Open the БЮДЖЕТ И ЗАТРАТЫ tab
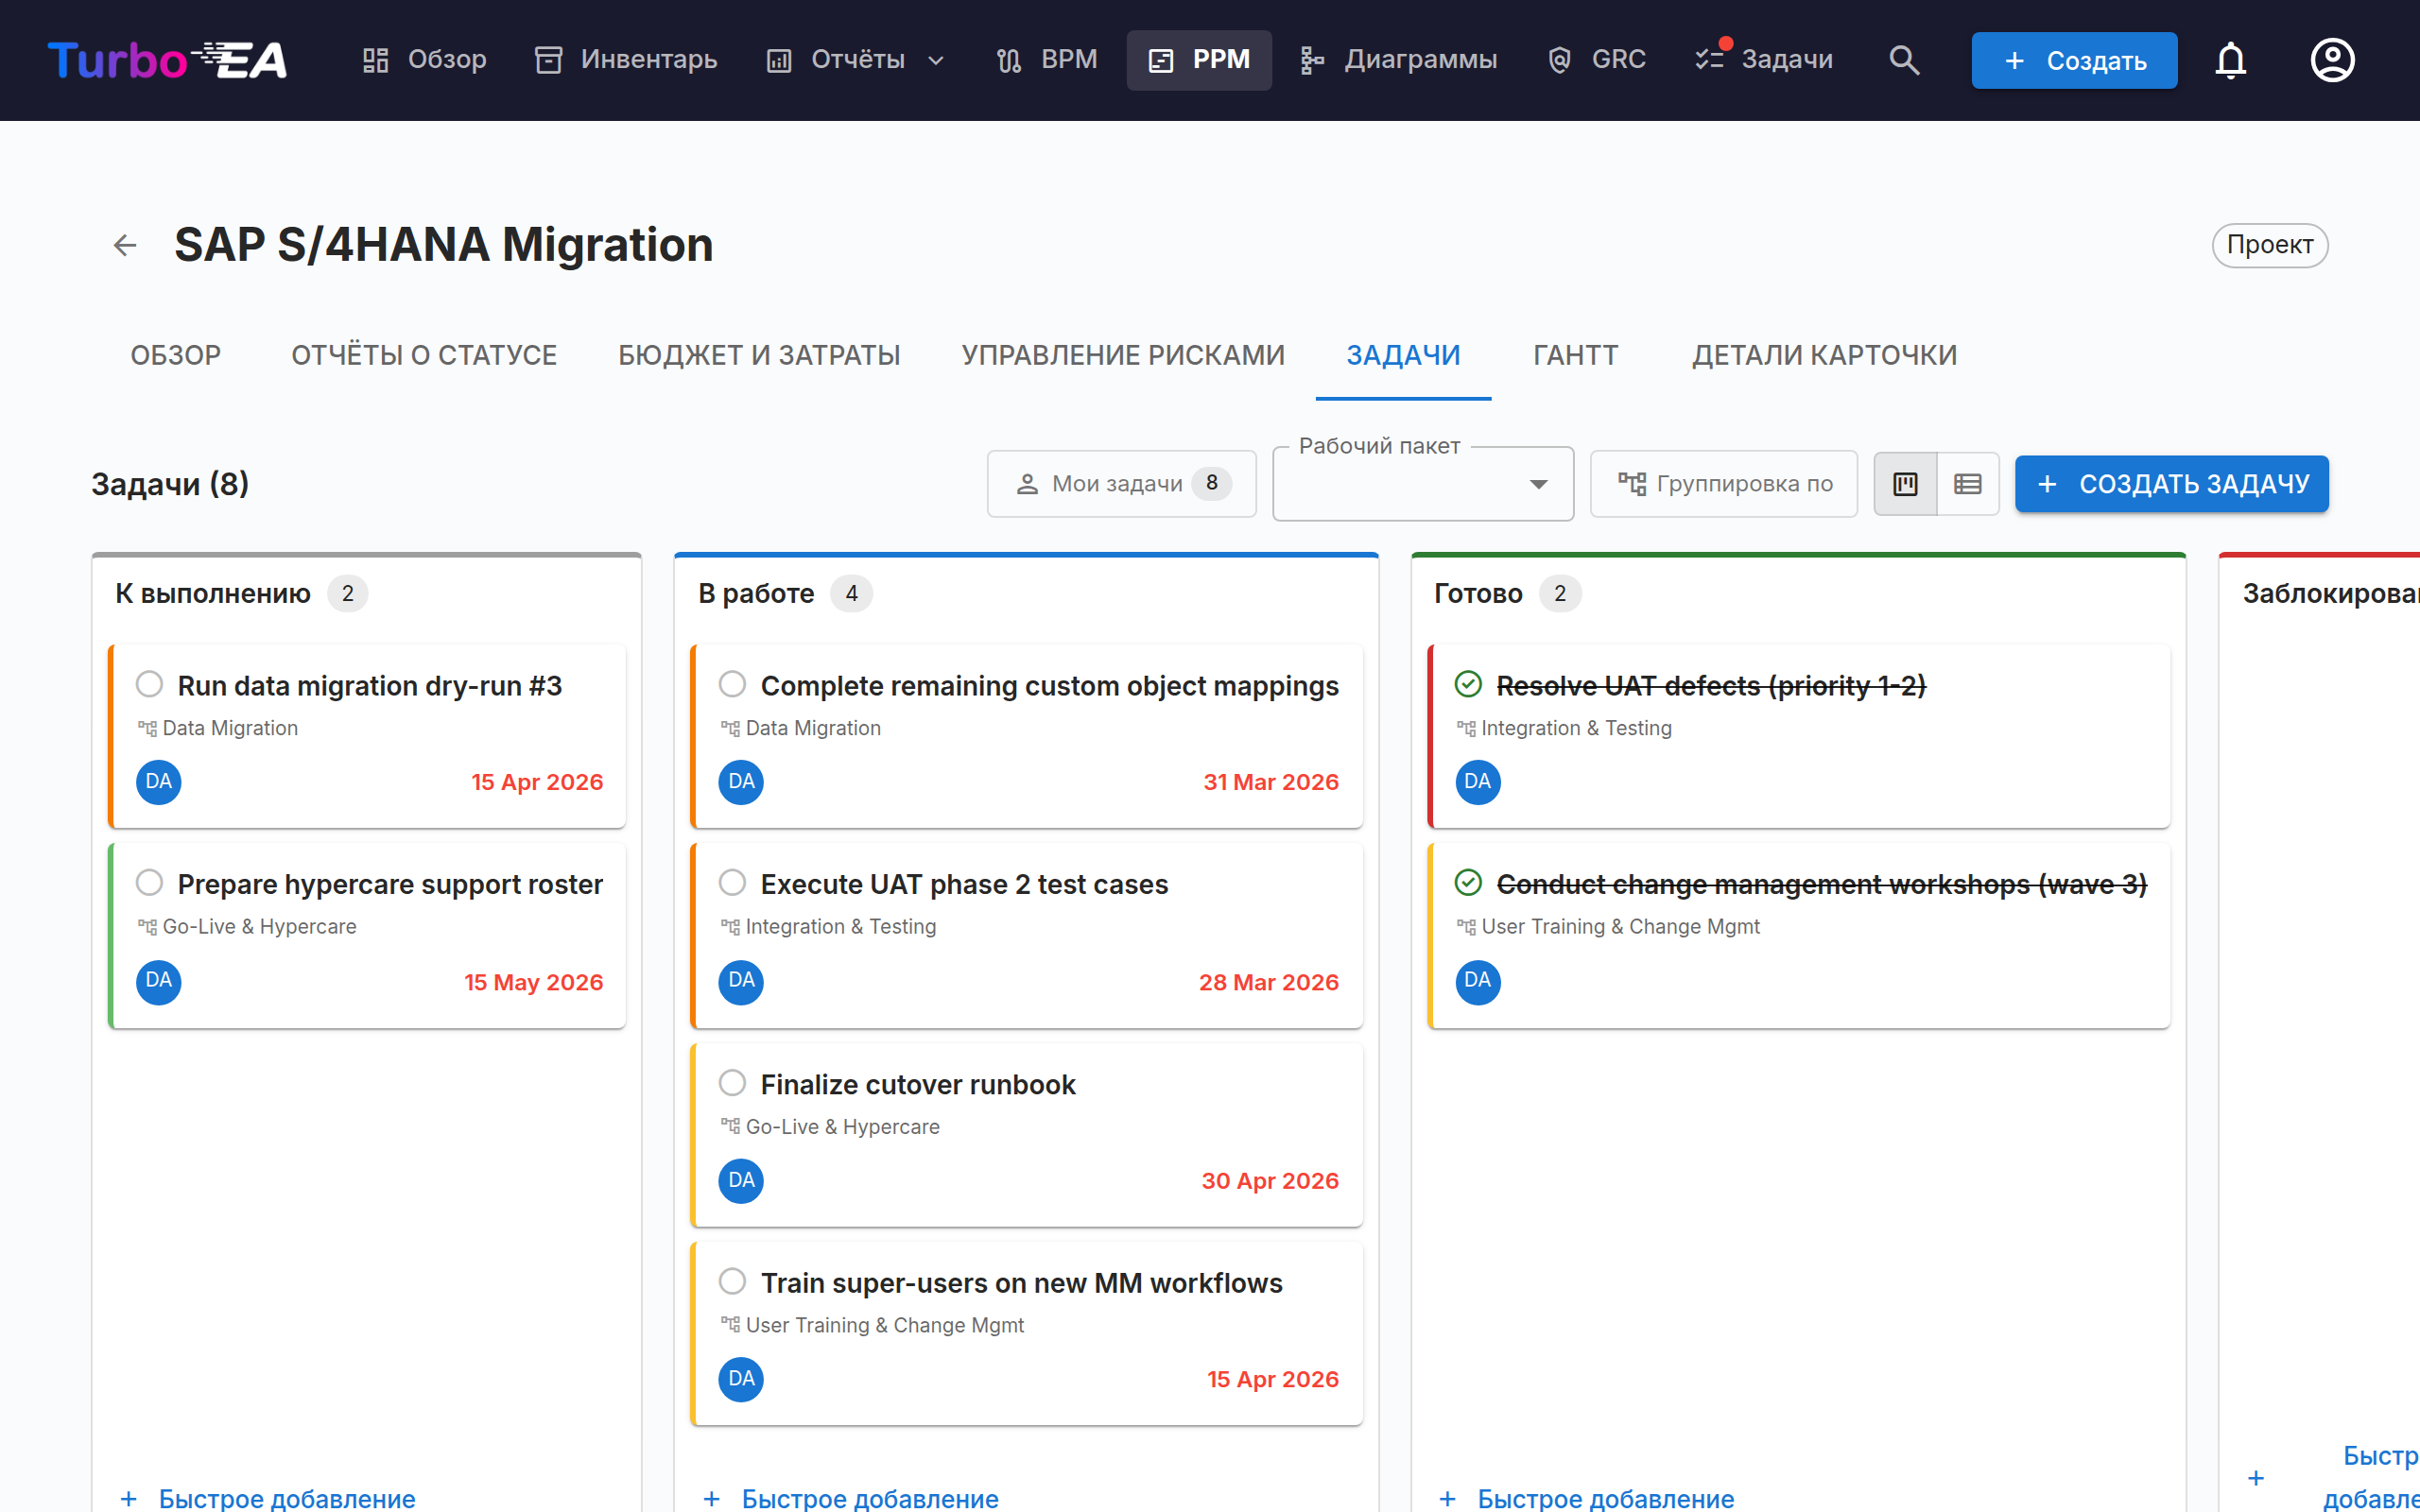 point(759,355)
